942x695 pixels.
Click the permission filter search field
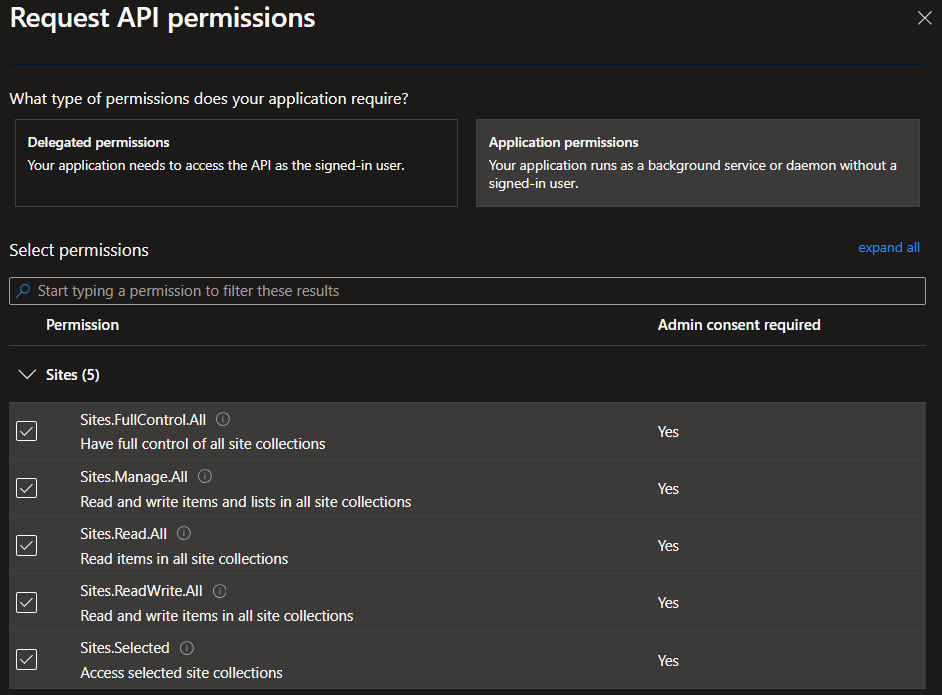coord(400,290)
